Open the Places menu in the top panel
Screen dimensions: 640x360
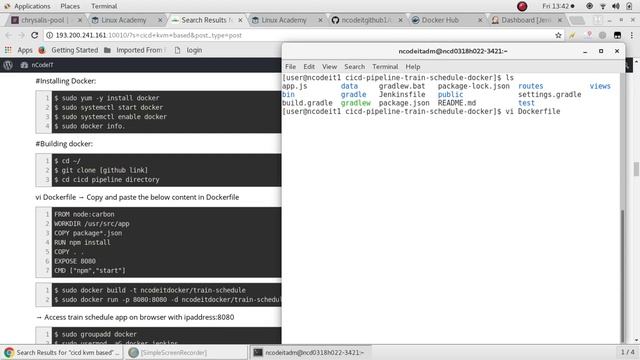click(70, 6)
